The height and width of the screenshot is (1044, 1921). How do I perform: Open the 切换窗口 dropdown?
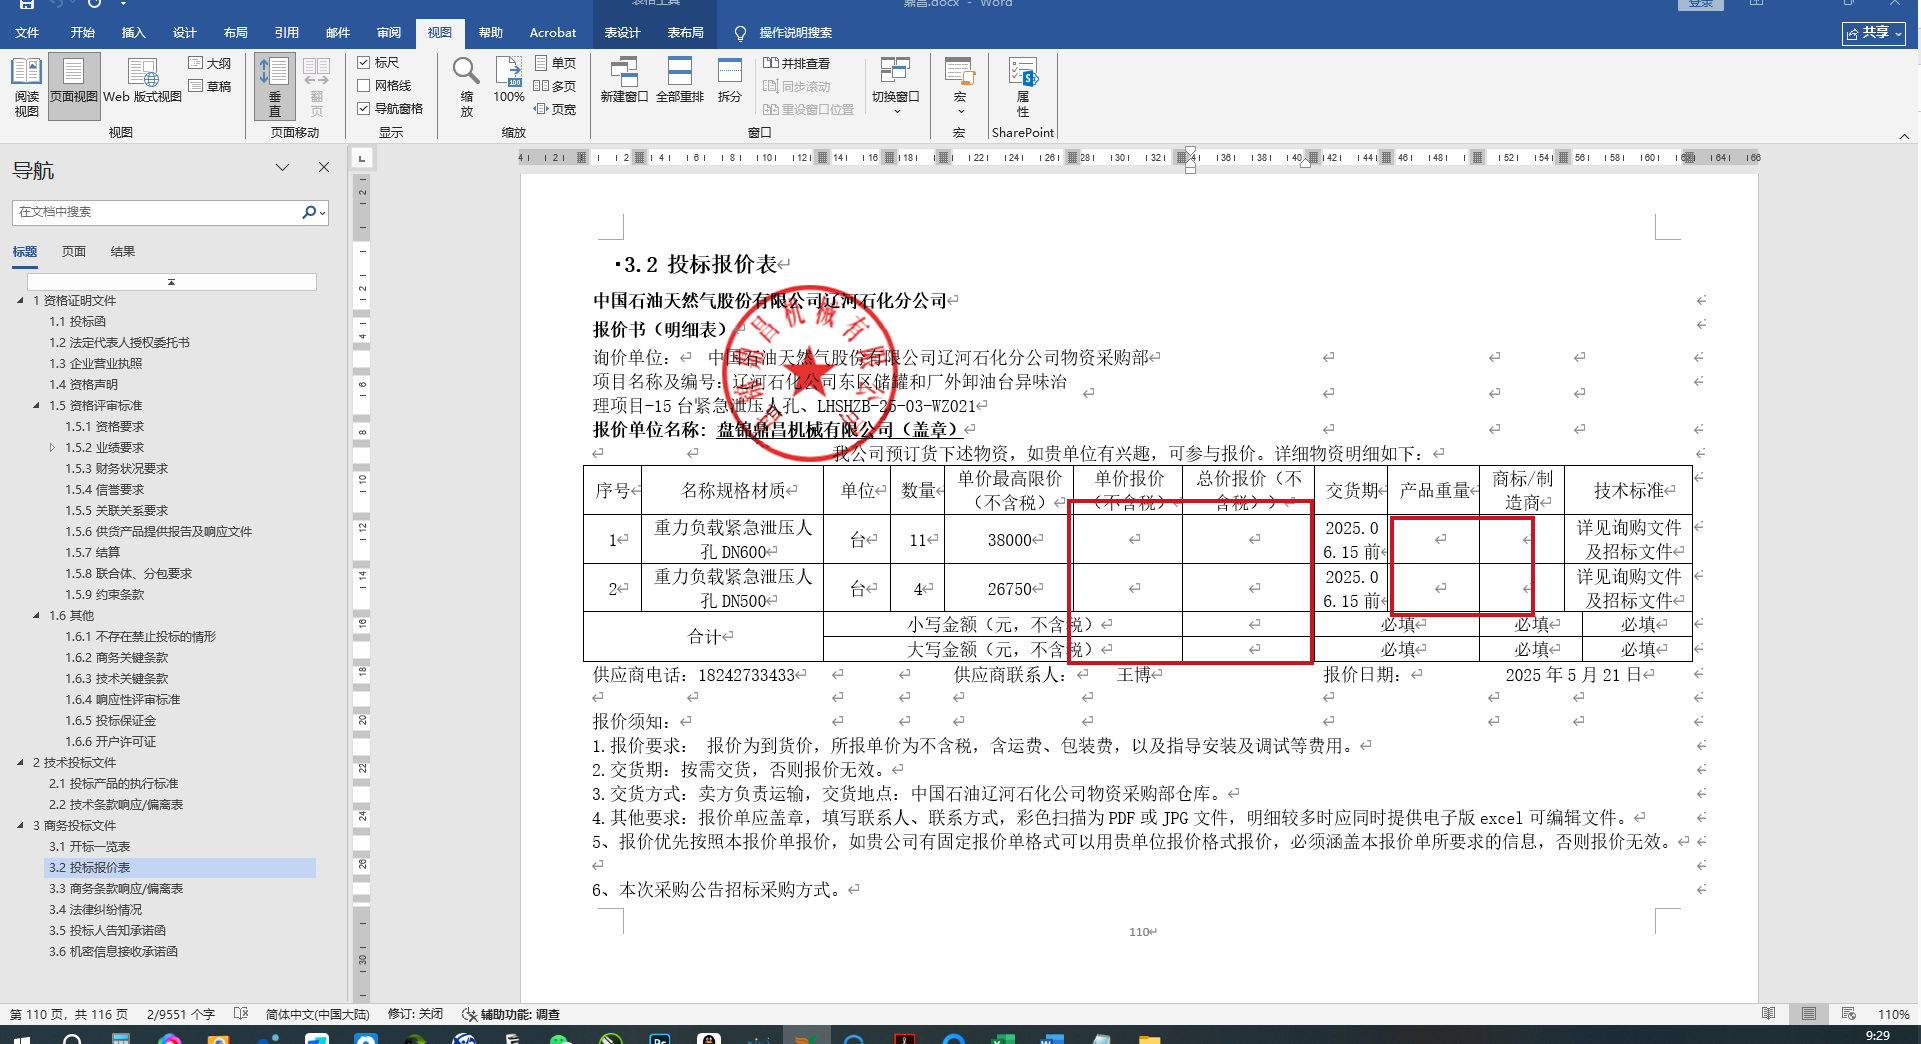(895, 87)
